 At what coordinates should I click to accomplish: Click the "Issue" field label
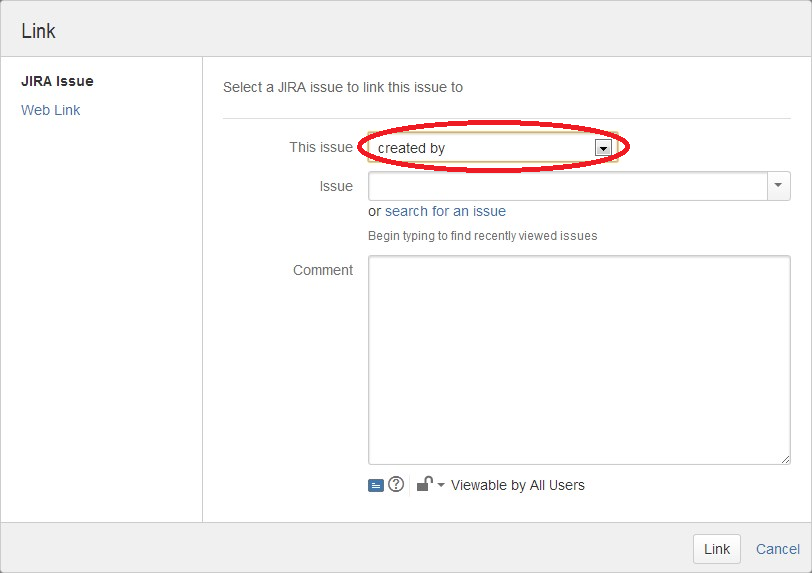pyautogui.click(x=336, y=186)
